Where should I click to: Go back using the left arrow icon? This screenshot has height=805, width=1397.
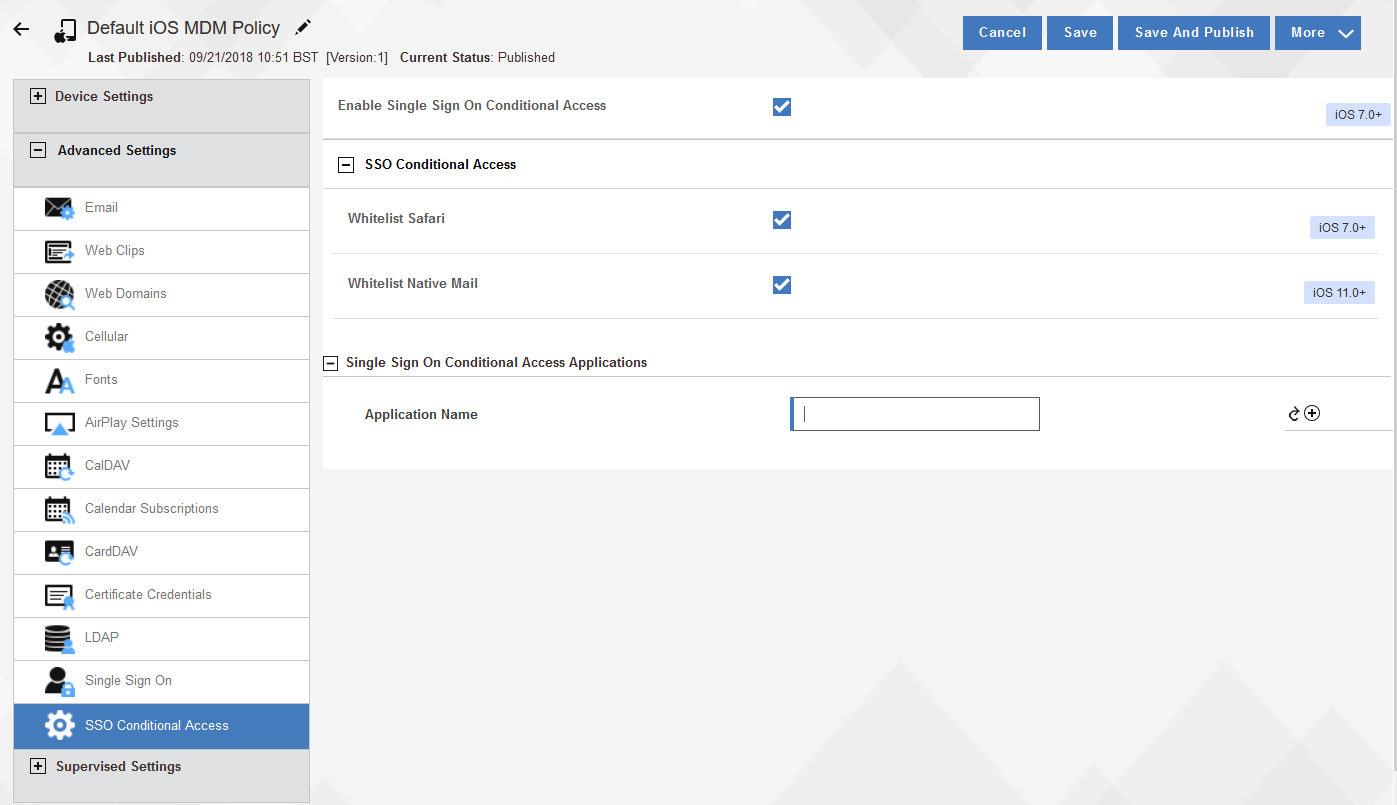[21, 30]
